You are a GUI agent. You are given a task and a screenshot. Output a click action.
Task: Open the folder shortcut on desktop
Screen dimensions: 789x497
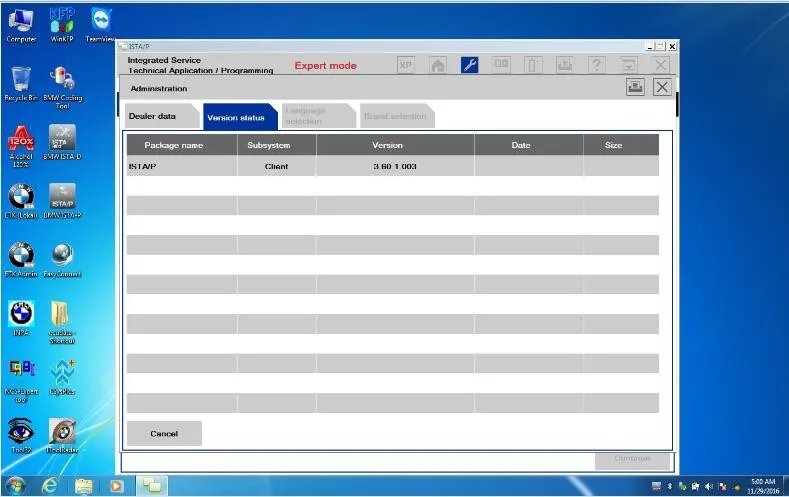(x=62, y=323)
